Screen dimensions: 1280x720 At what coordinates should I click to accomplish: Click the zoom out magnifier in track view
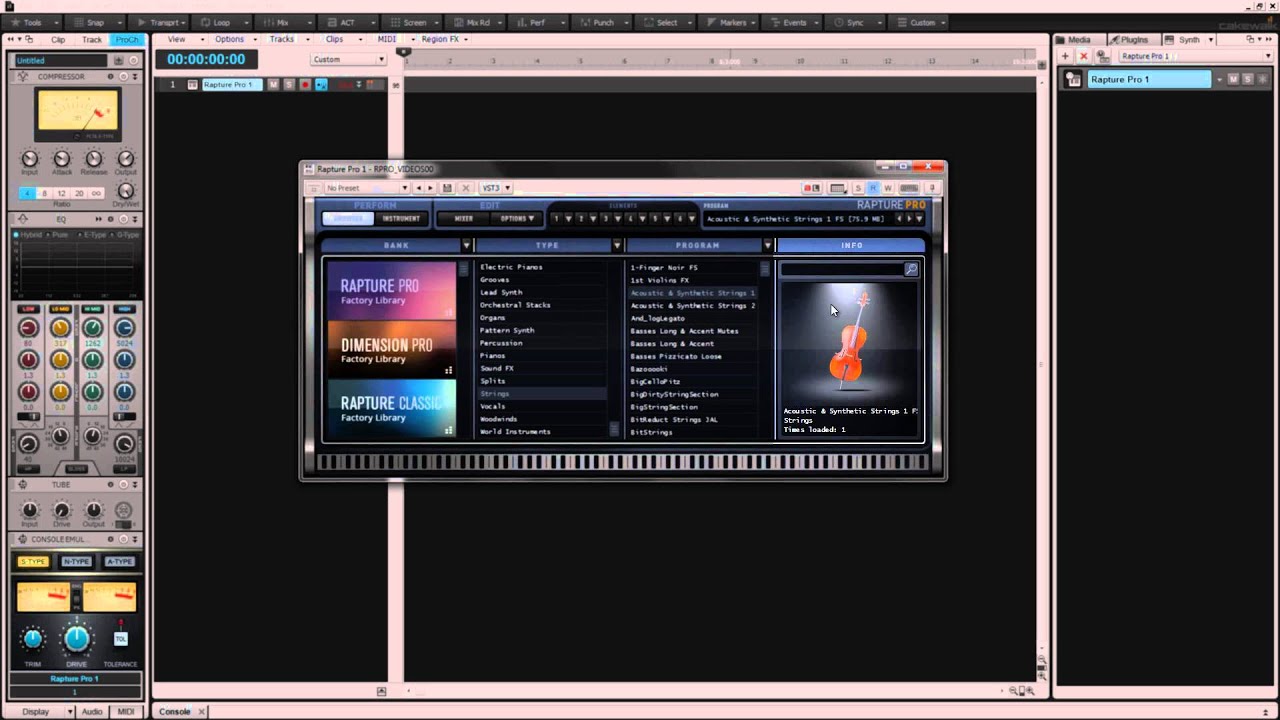pyautogui.click(x=1015, y=690)
